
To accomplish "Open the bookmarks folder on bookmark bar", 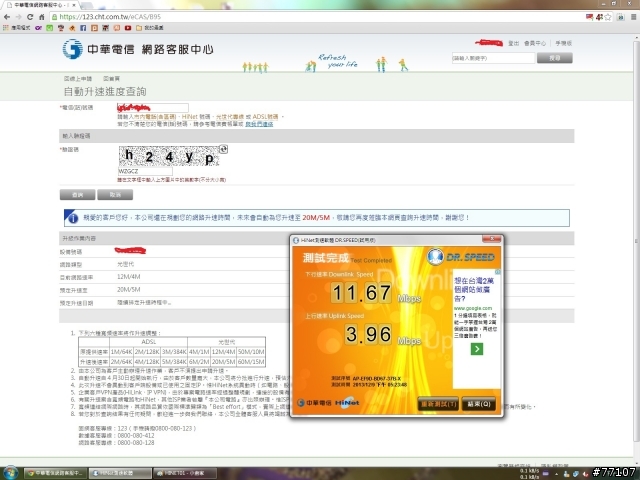I will [150, 28].
